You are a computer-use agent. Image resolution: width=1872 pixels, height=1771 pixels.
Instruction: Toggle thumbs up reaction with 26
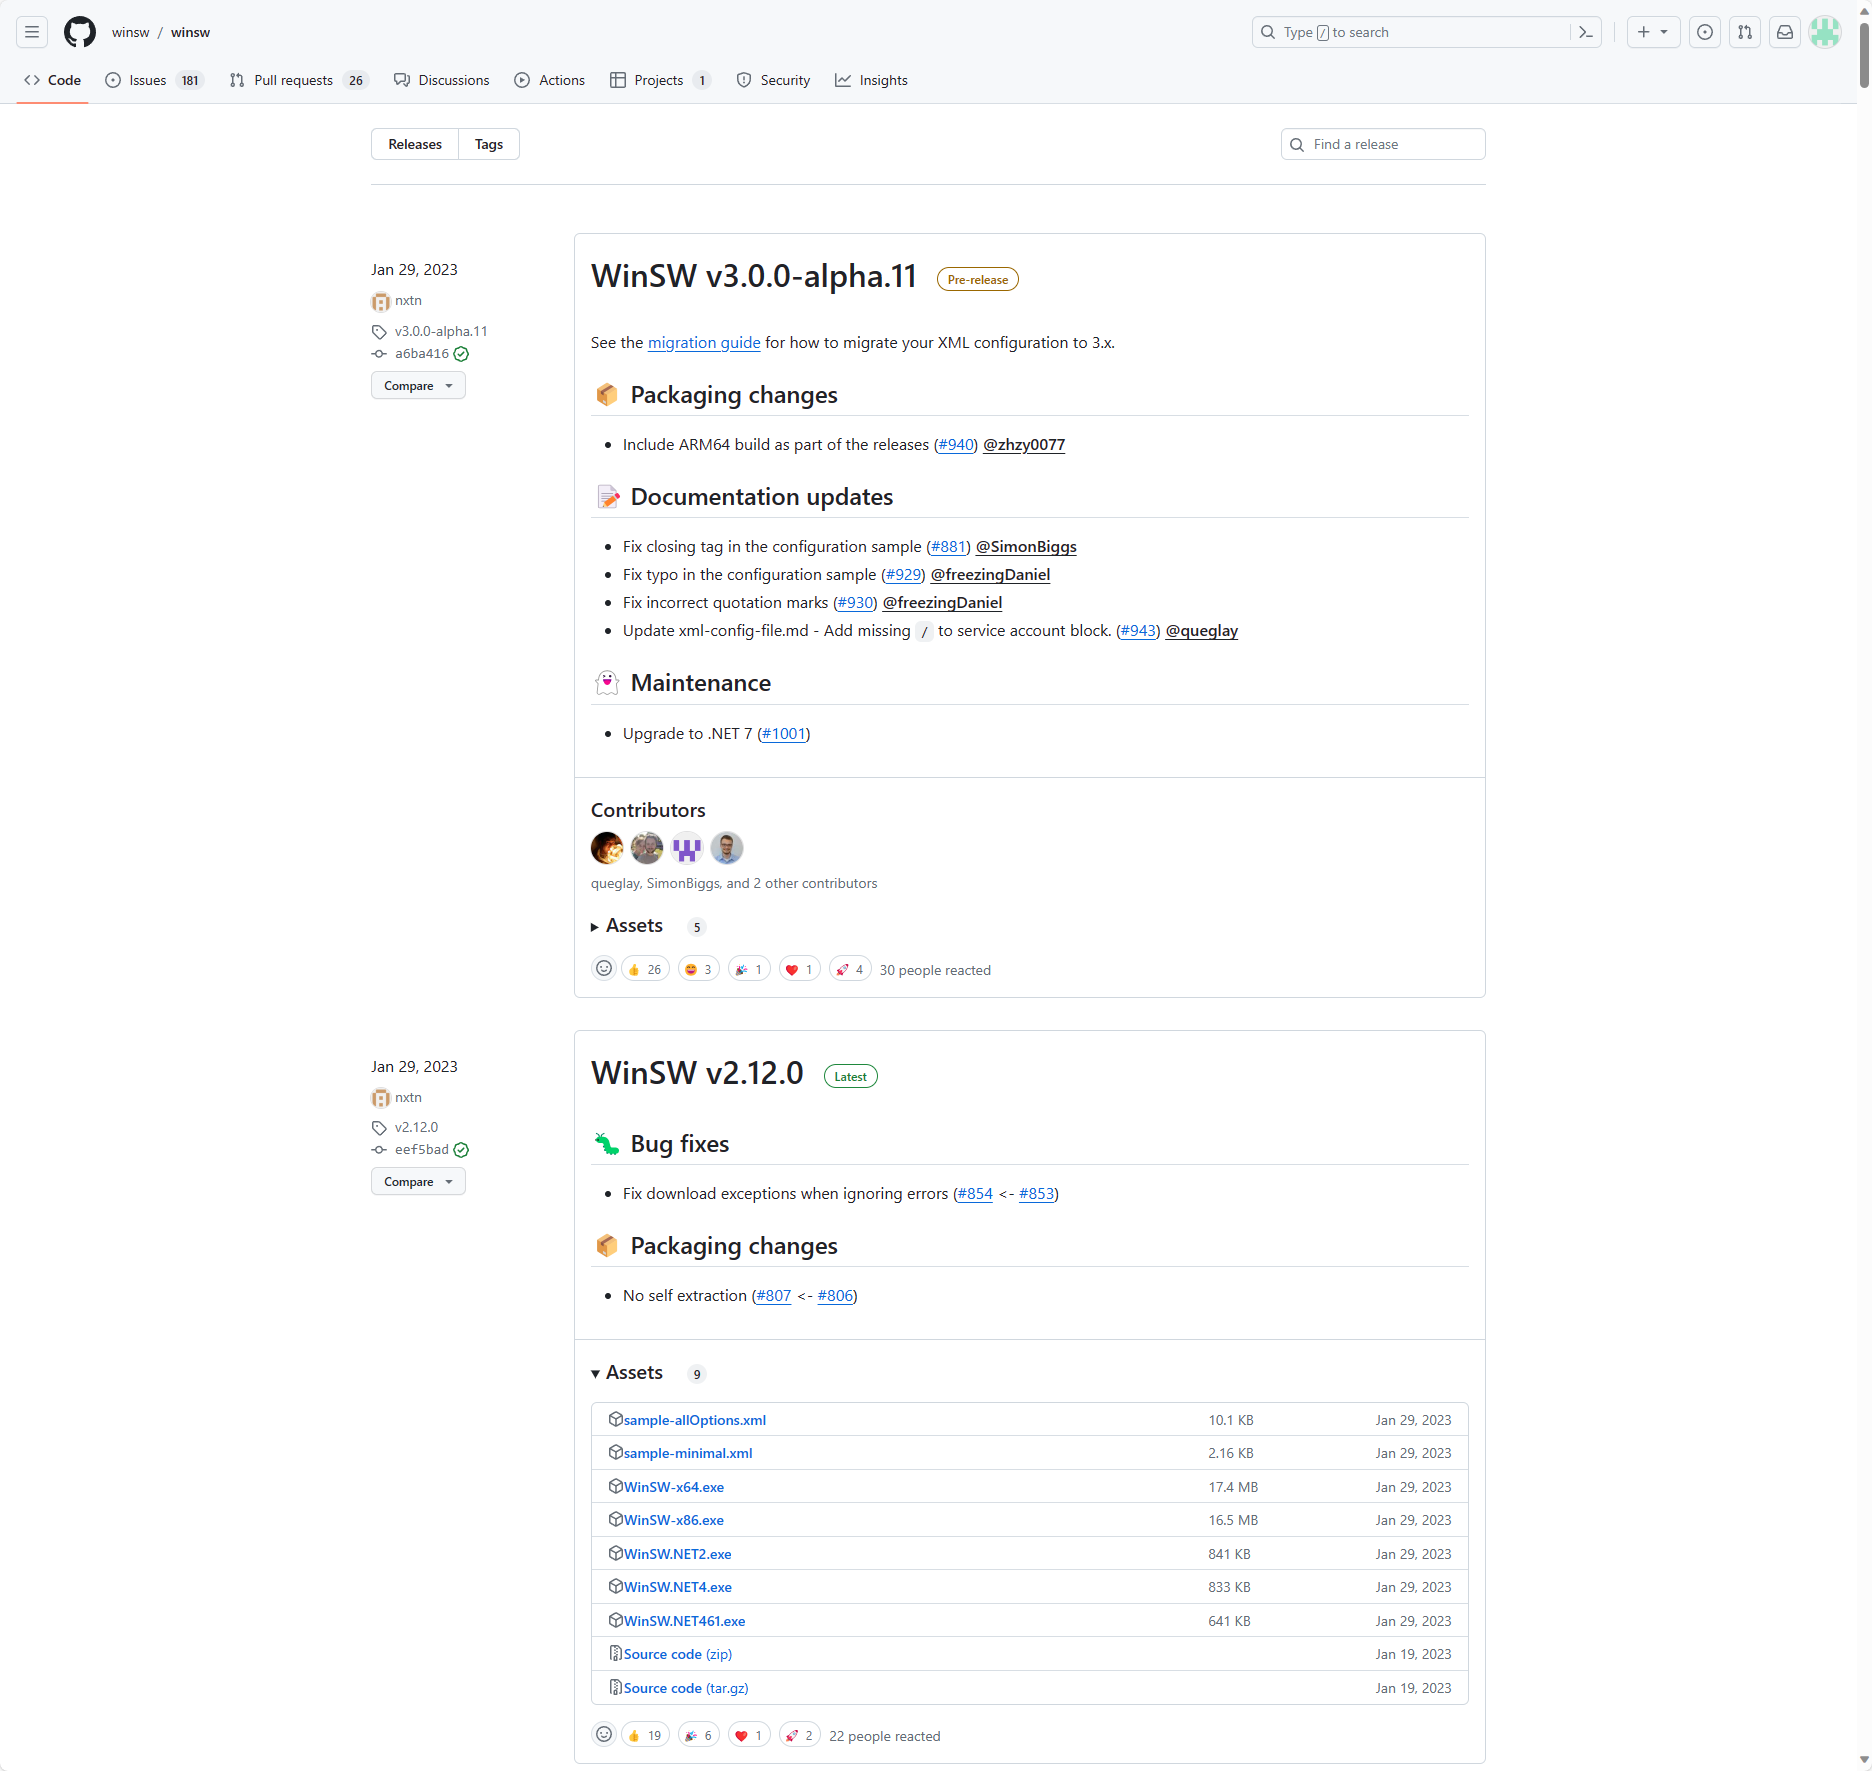click(x=645, y=969)
